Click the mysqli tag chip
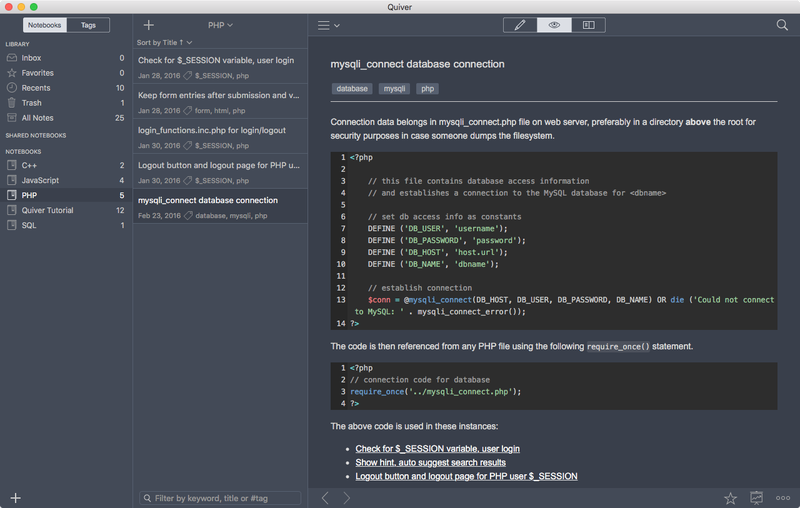 pyautogui.click(x=394, y=89)
